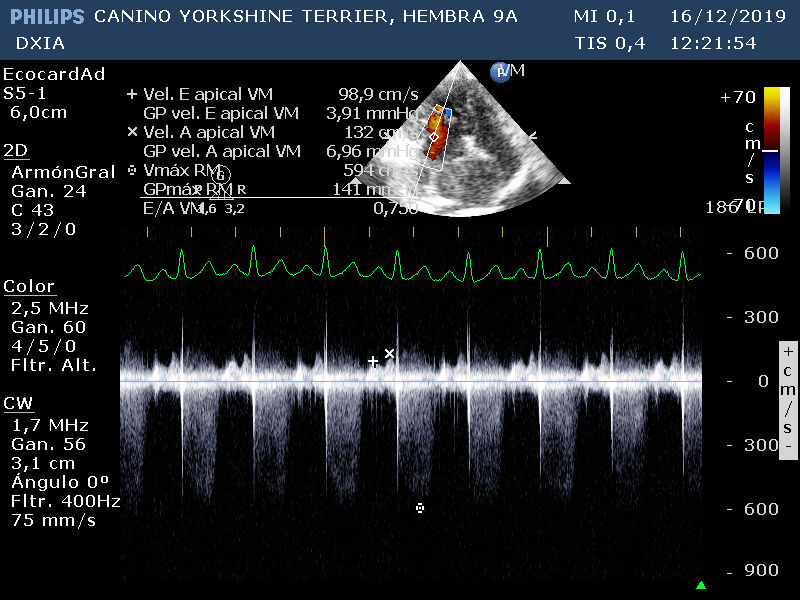Click the dotted symbol beside Vmáx RM
Screen dimensions: 800x600
[132, 170]
